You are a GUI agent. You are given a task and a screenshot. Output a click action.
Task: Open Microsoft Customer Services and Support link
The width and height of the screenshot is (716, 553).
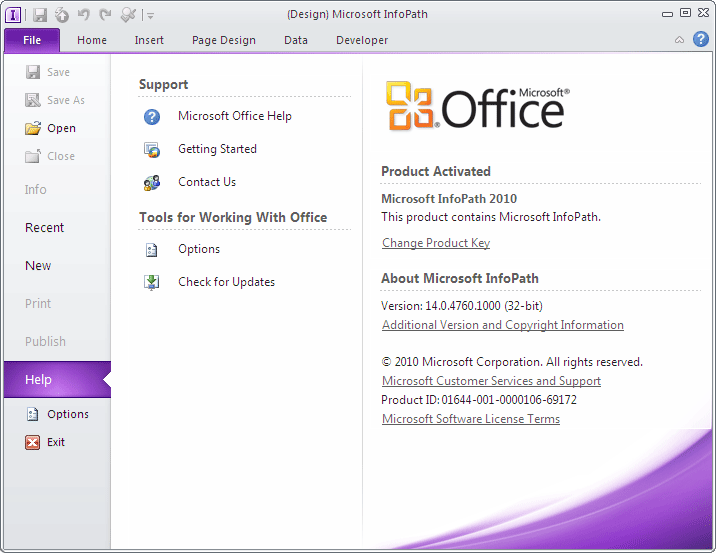[x=491, y=381]
